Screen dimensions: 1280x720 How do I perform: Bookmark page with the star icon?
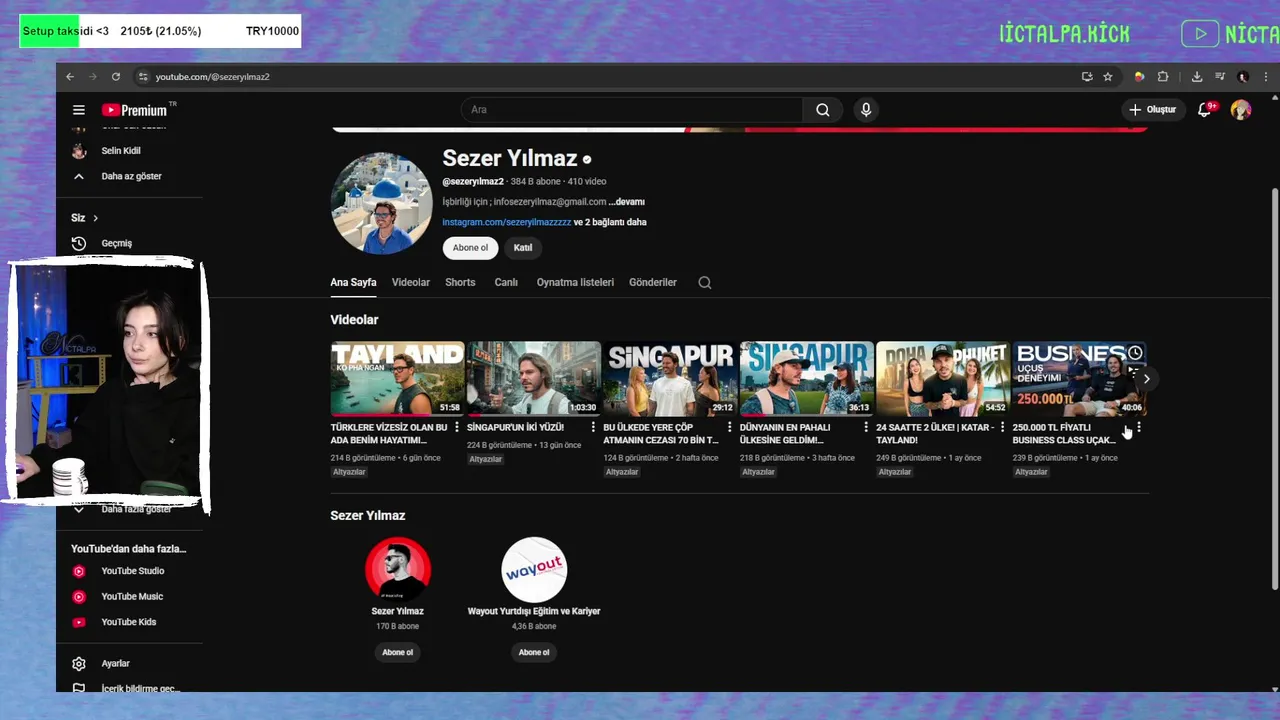1108,77
